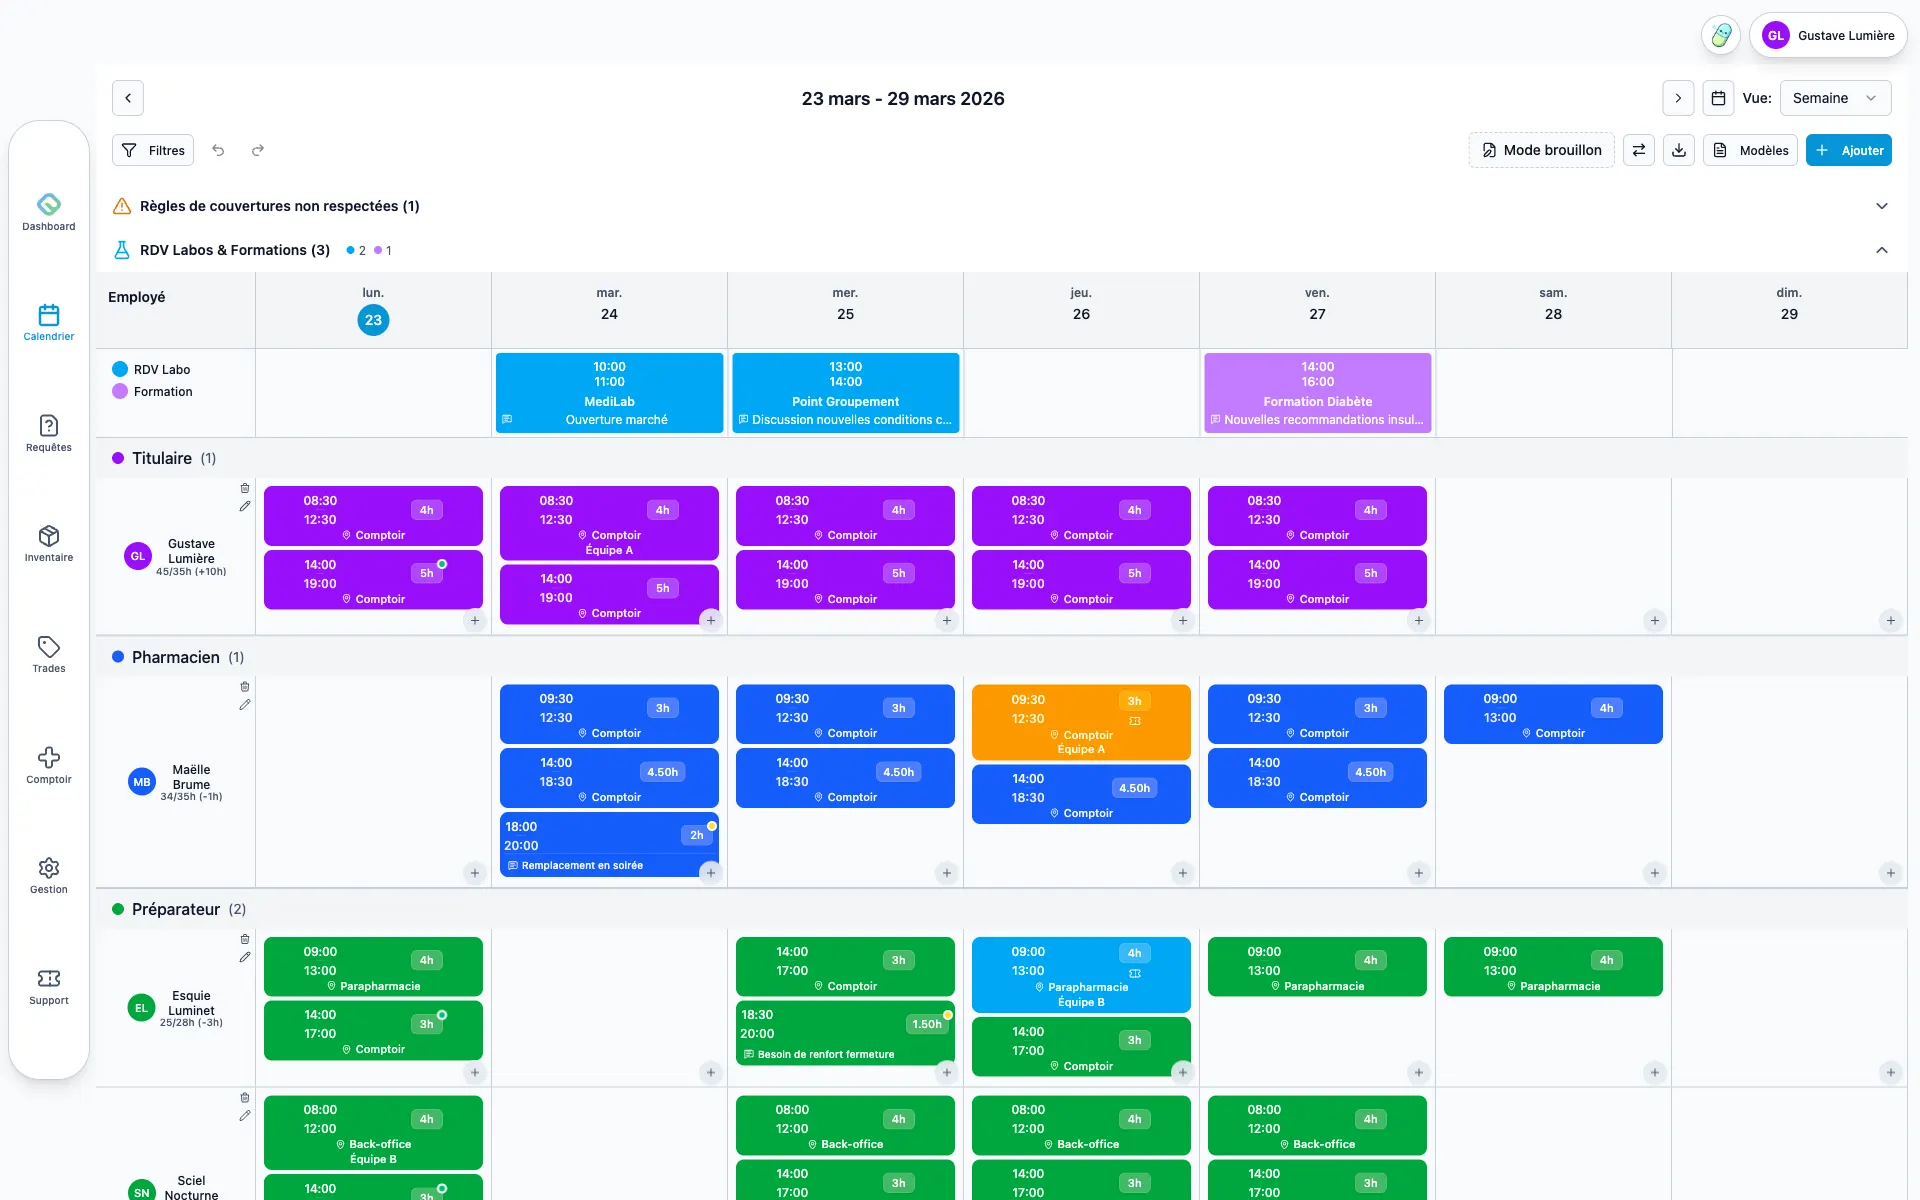Open the Vue Semaine dropdown
The image size is (1920, 1200).
(1835, 98)
